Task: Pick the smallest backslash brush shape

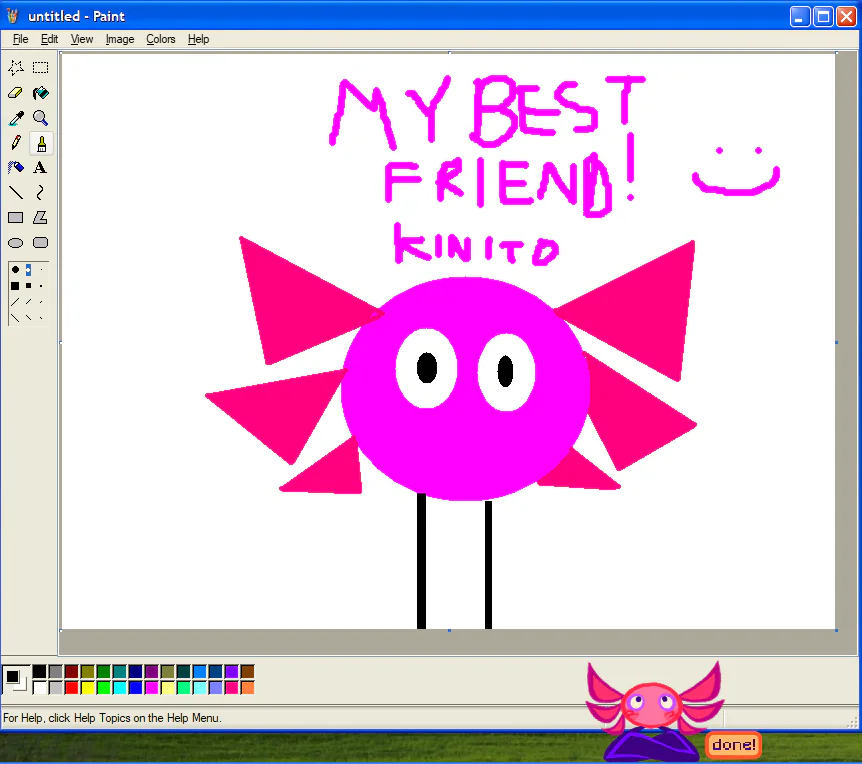Action: [x=41, y=318]
